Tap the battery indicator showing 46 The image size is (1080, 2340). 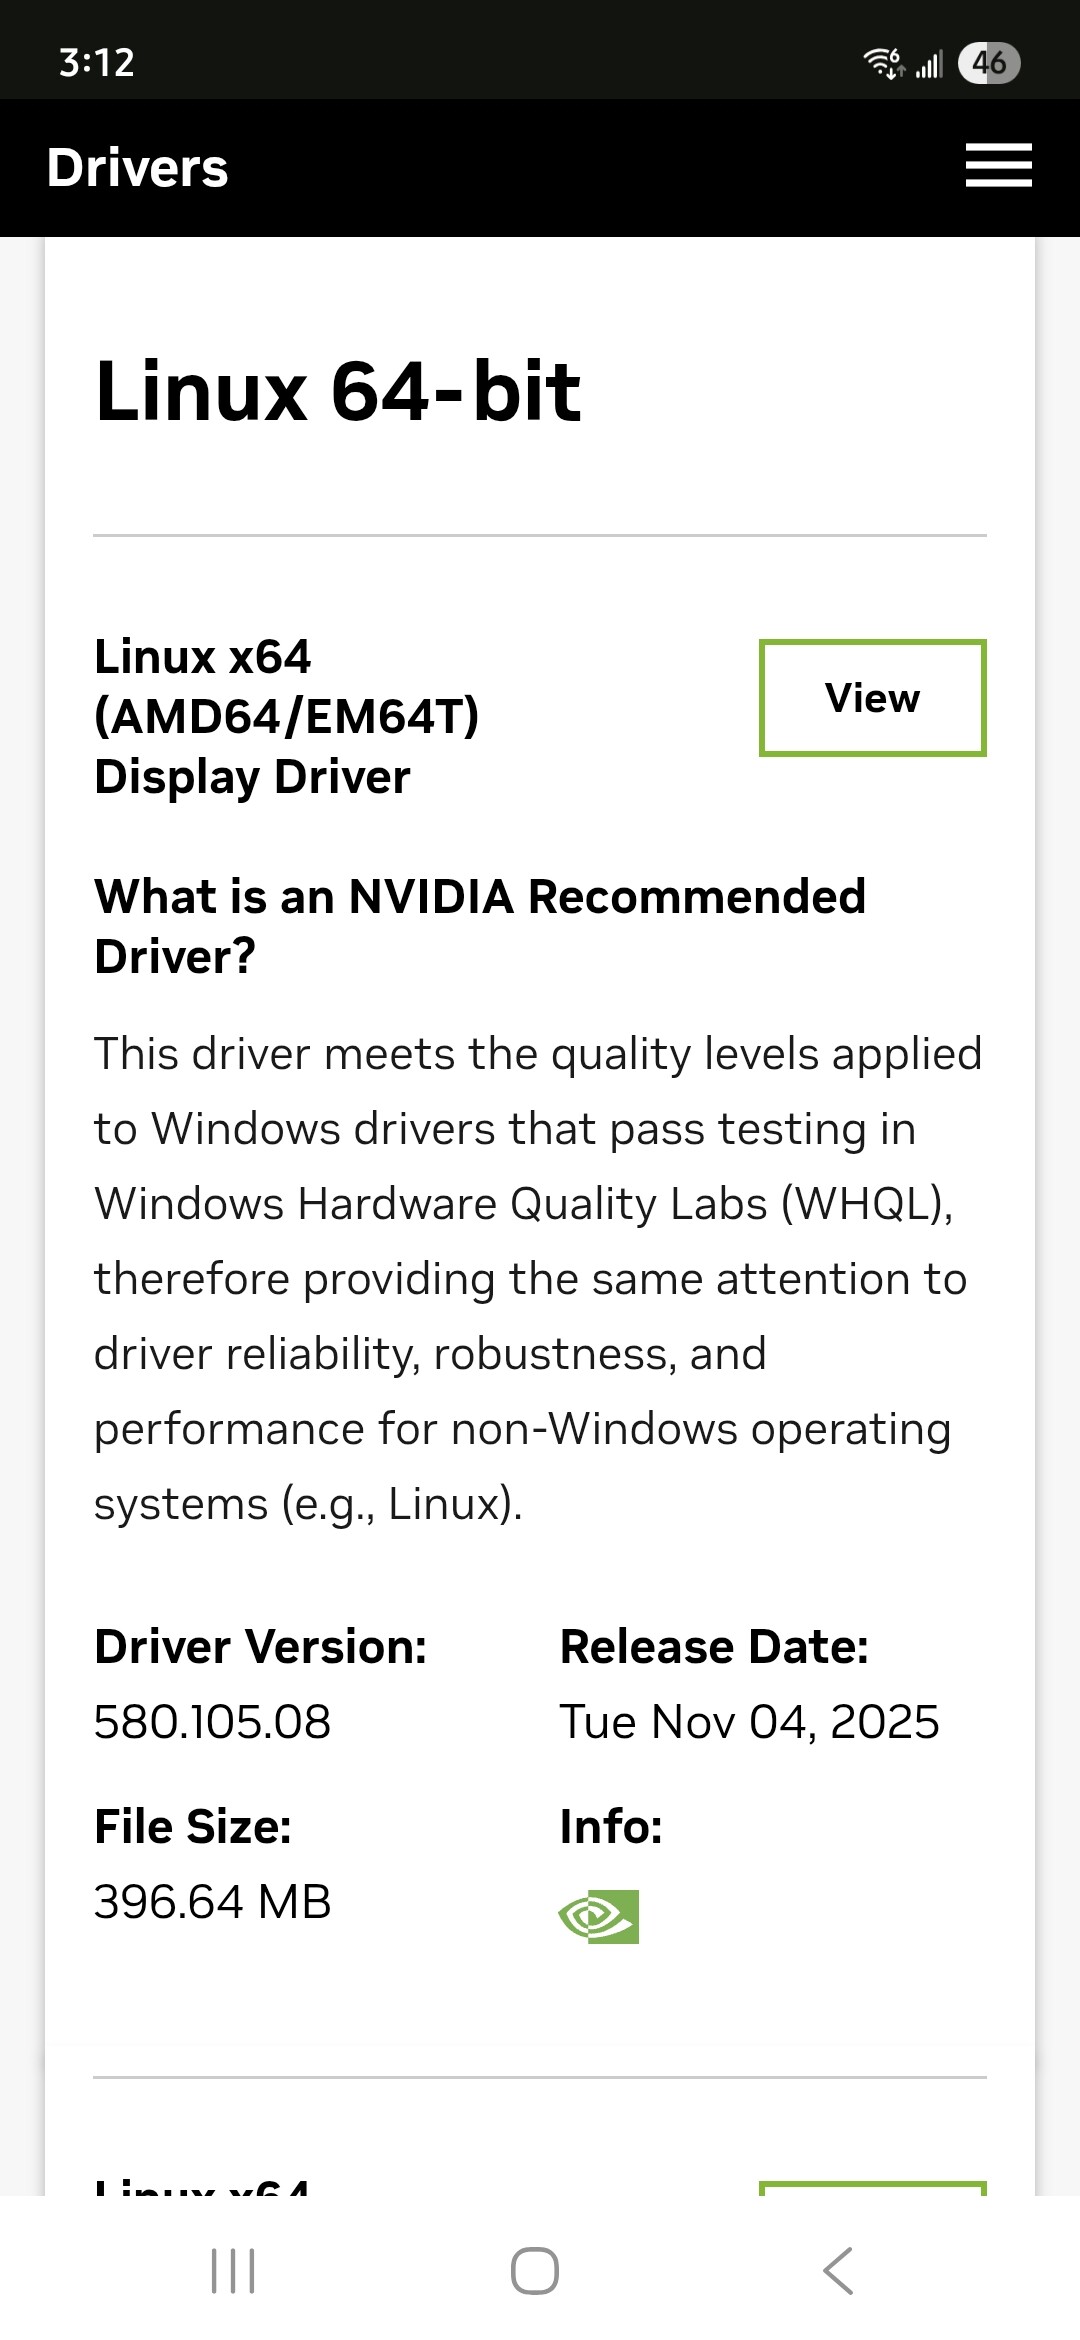pyautogui.click(x=988, y=63)
